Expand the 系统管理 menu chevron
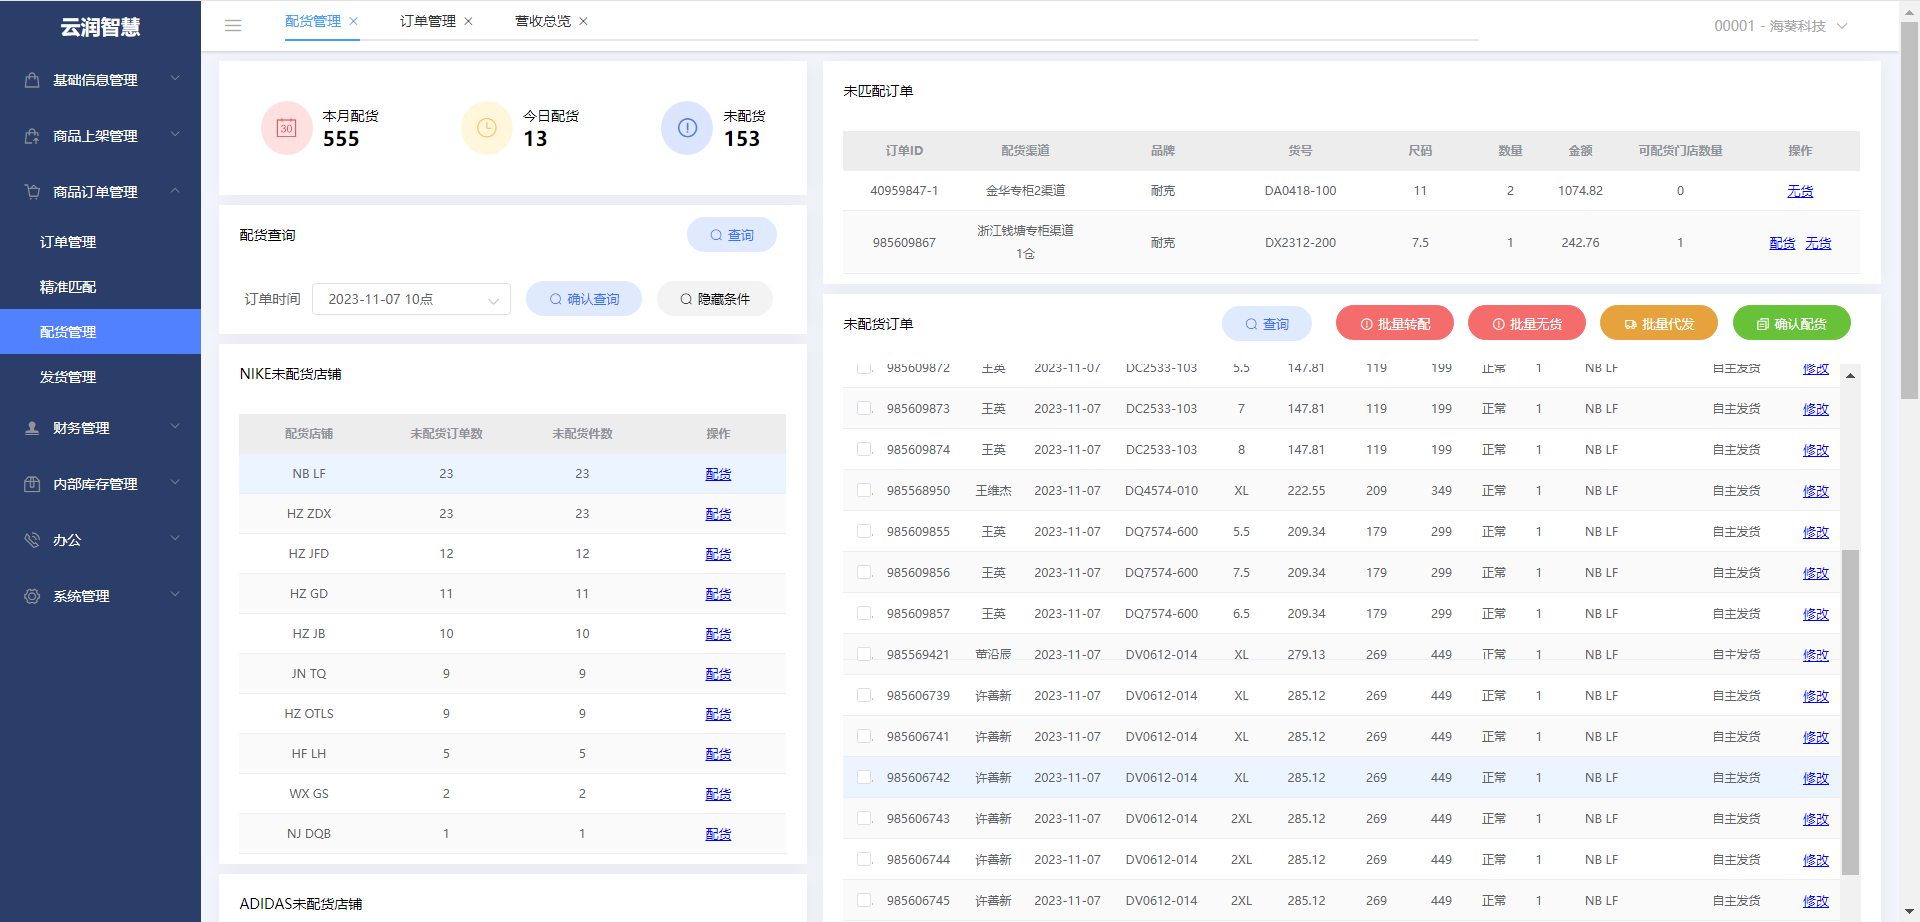Screen dimensions: 1920x922 click(x=175, y=594)
